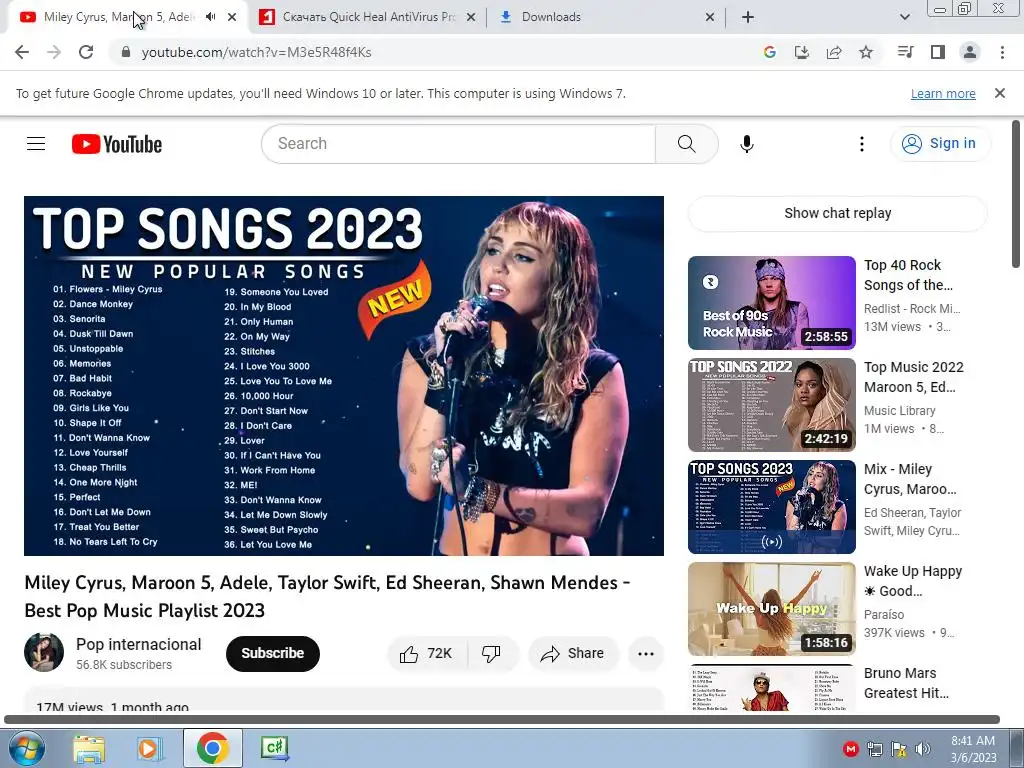Screen dimensions: 1024x768
Task: Close the Quick Heal AntiVirus tab
Action: coord(470,17)
